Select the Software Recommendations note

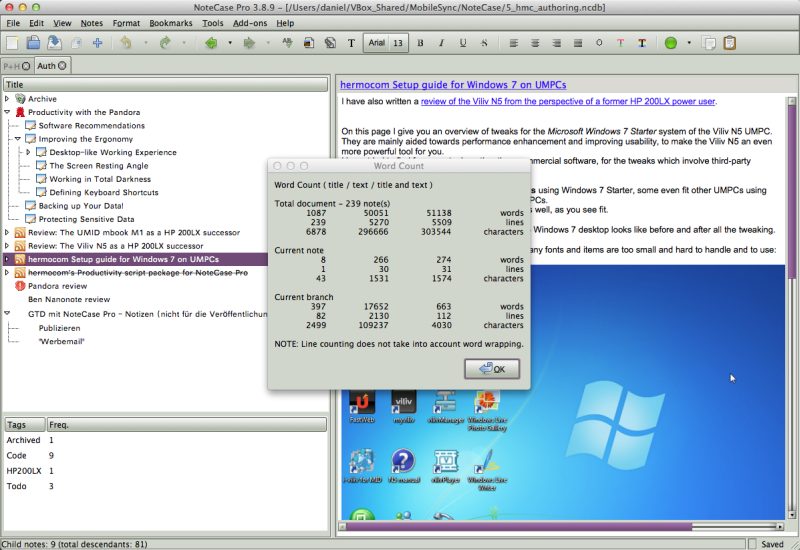pos(91,126)
